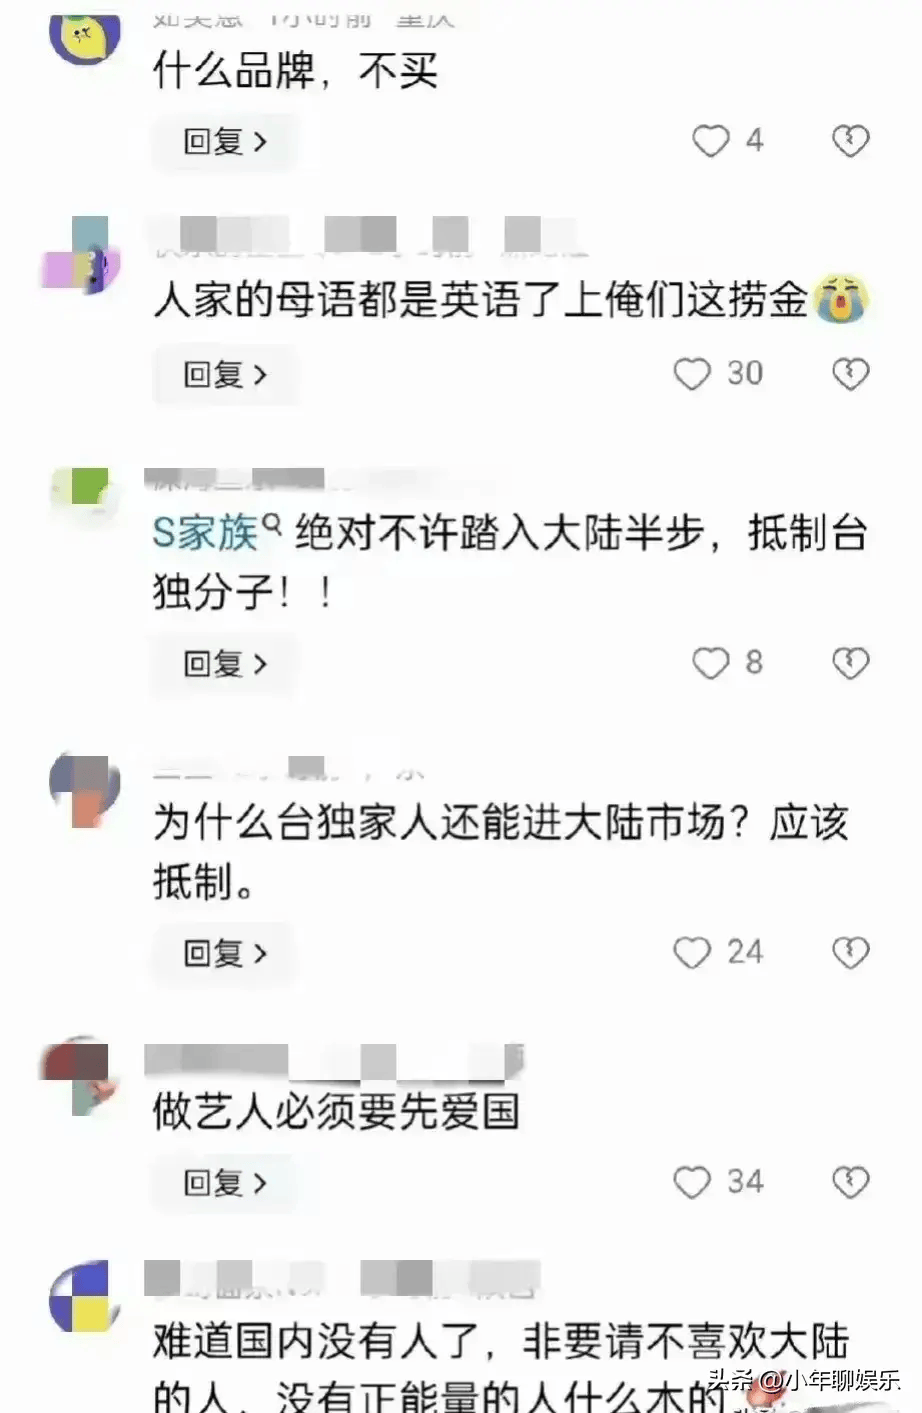Tap the crying emoji in comment

[842, 298]
